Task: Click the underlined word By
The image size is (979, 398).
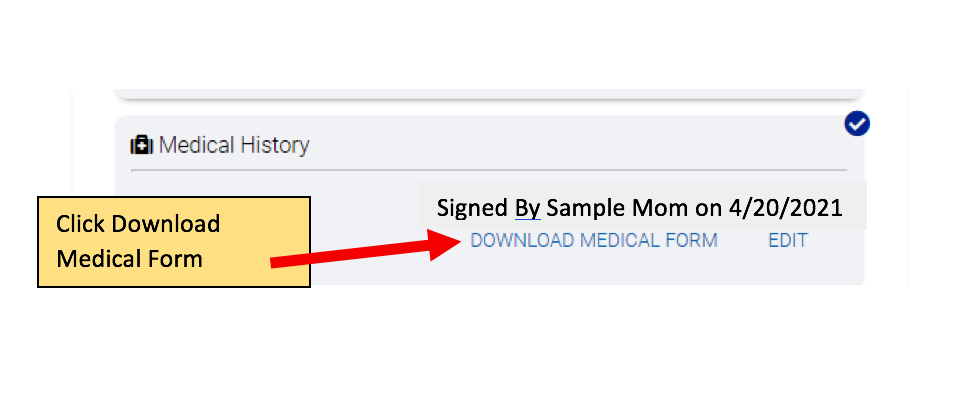Action: [x=528, y=208]
